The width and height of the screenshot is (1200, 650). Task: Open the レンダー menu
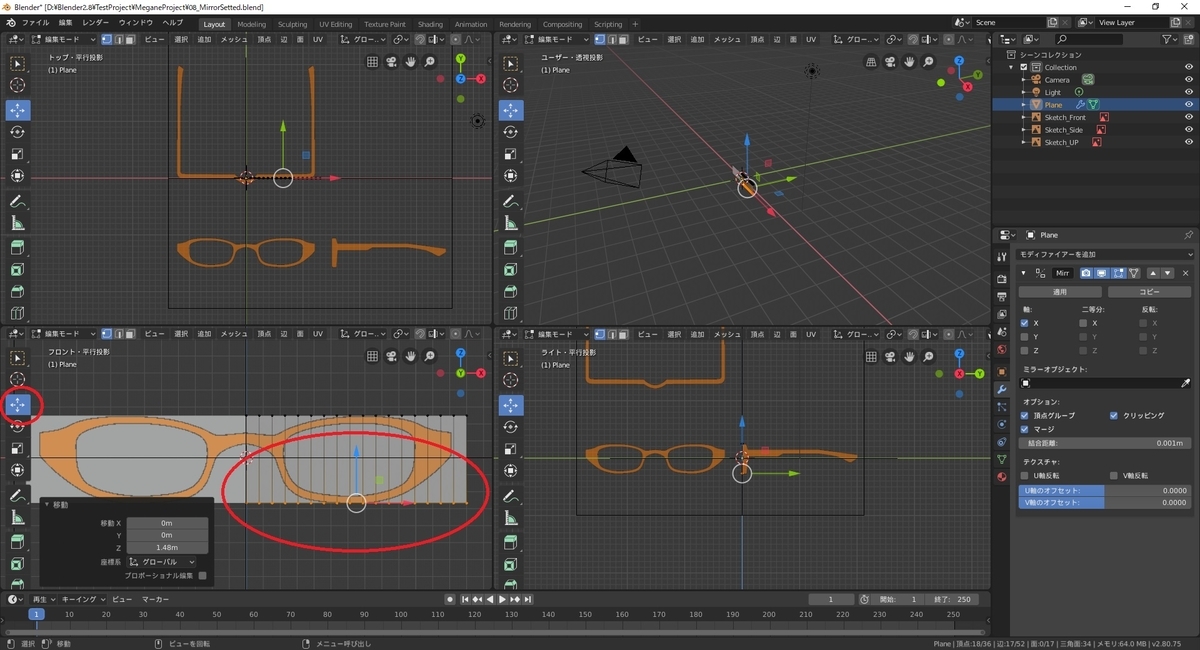pos(96,22)
